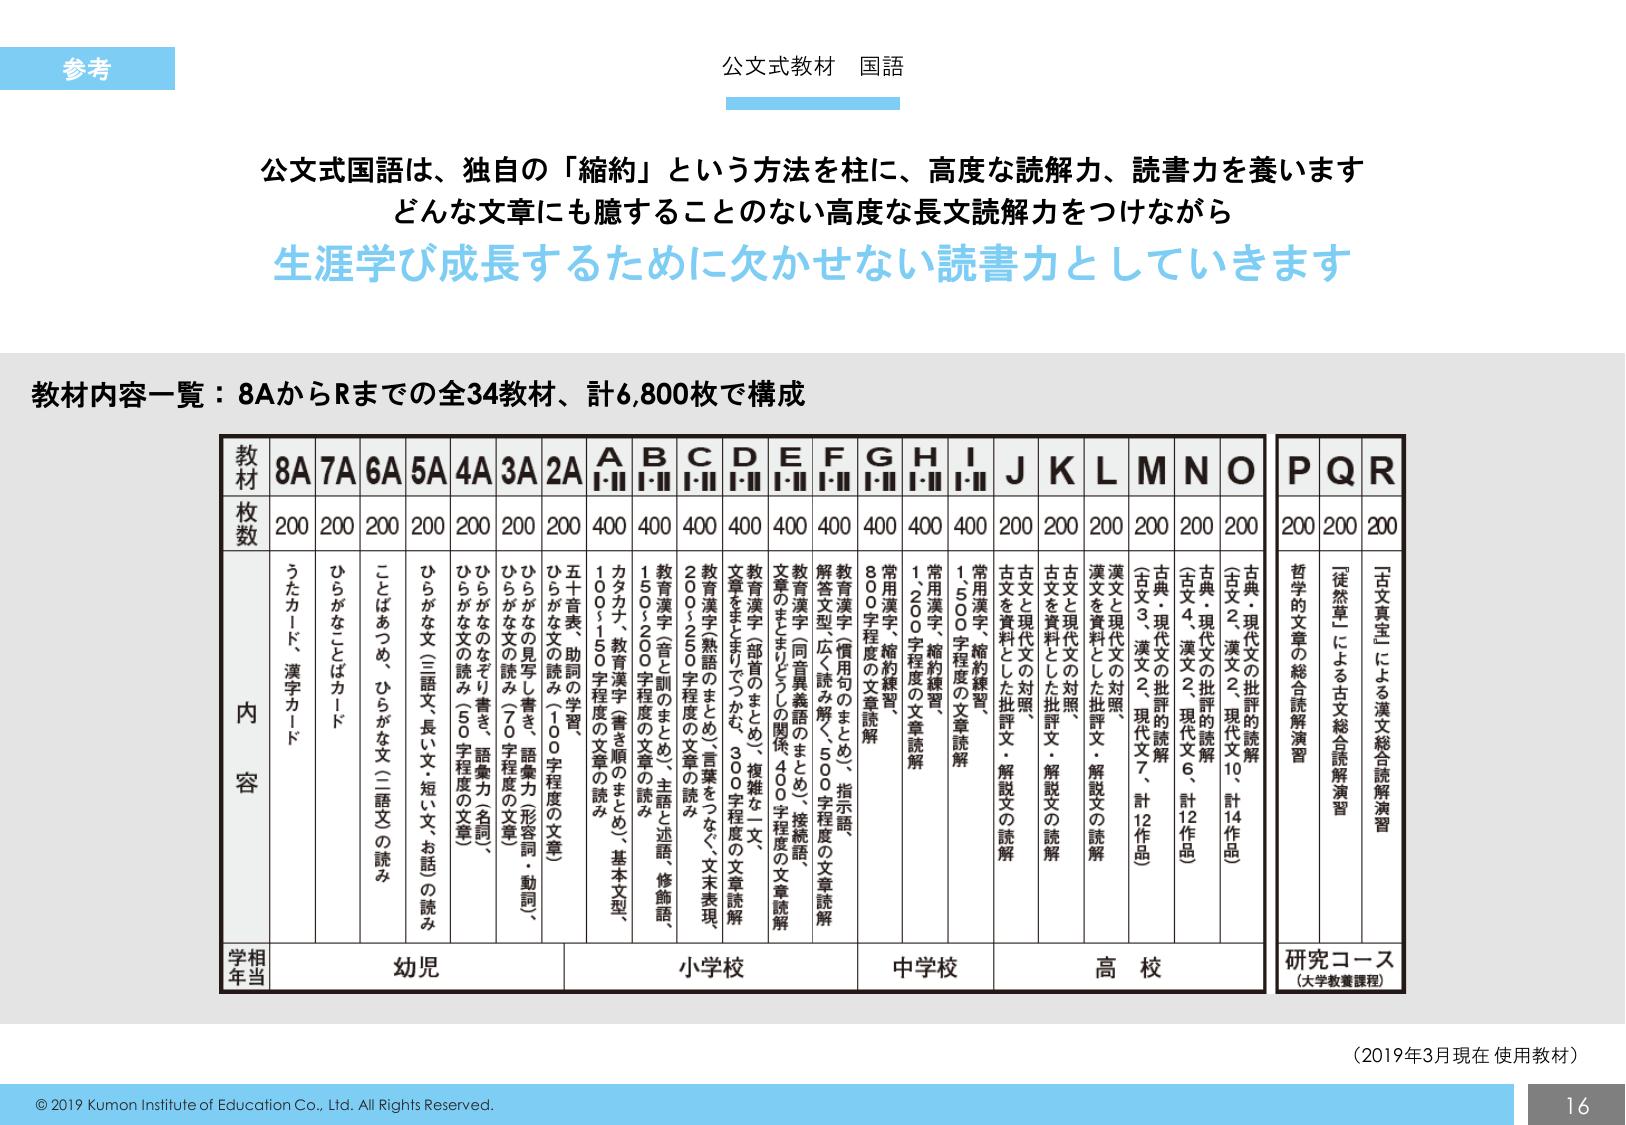1626x1125 pixels.
Task: Select the blue text 生涯学び成長するために欠かせない読書力
Action: pyautogui.click(x=812, y=264)
